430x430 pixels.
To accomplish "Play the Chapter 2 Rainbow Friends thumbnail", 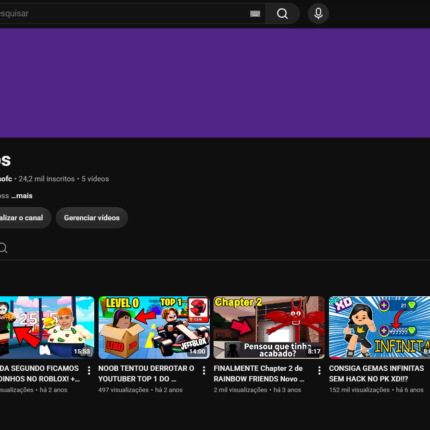I will (x=269, y=327).
